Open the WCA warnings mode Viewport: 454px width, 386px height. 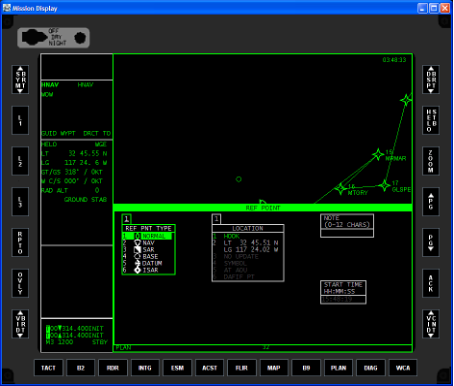[403, 368]
